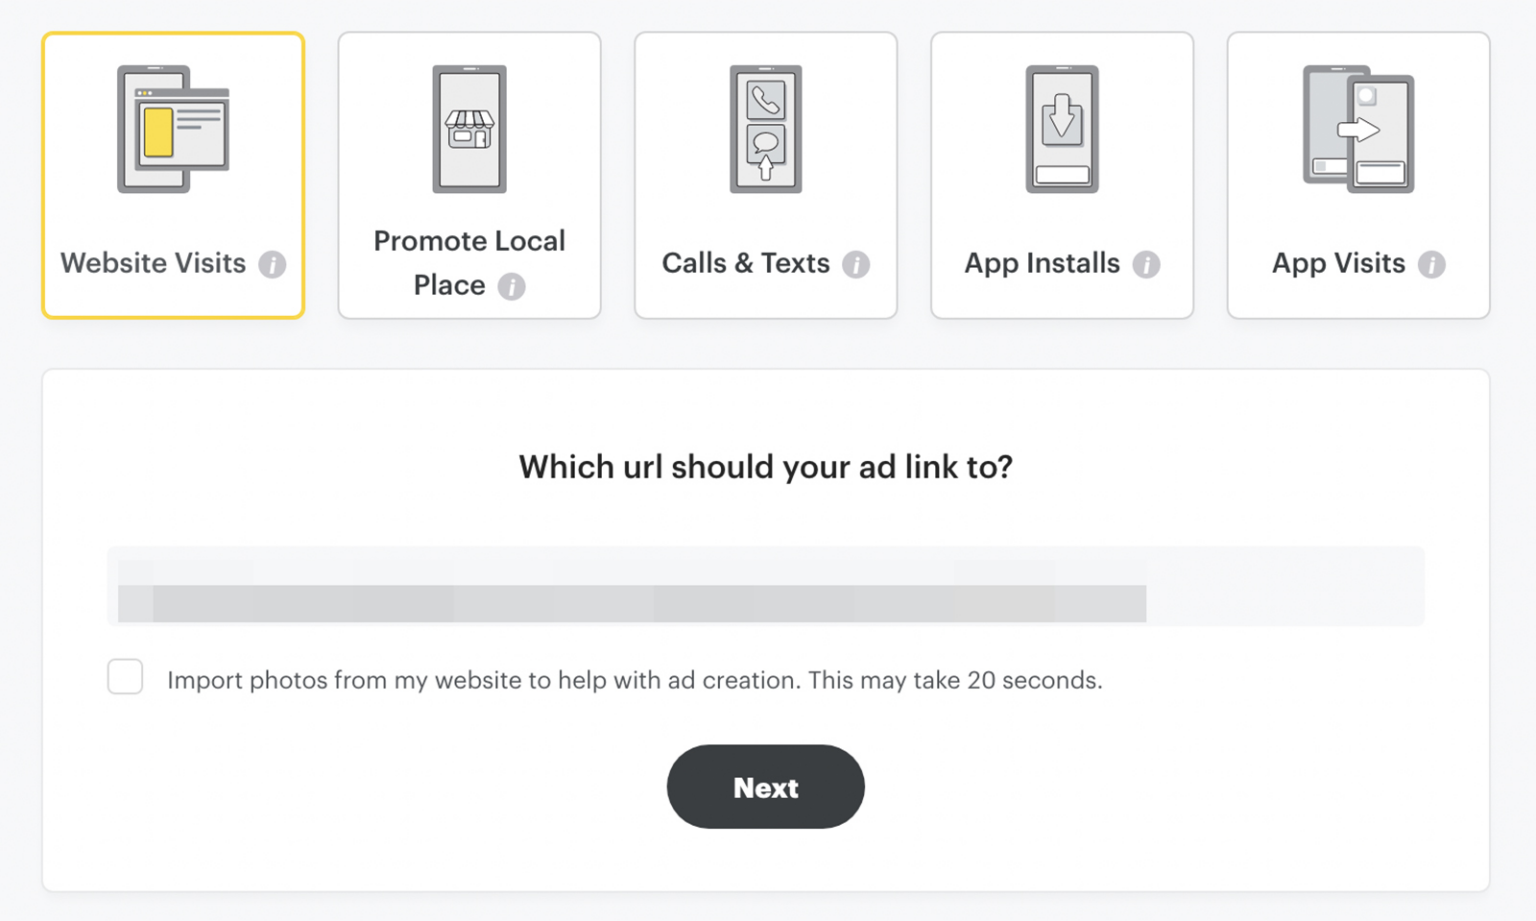The width and height of the screenshot is (1536, 921).
Task: Open the Promote Local Place info tooltip
Action: coord(513,286)
